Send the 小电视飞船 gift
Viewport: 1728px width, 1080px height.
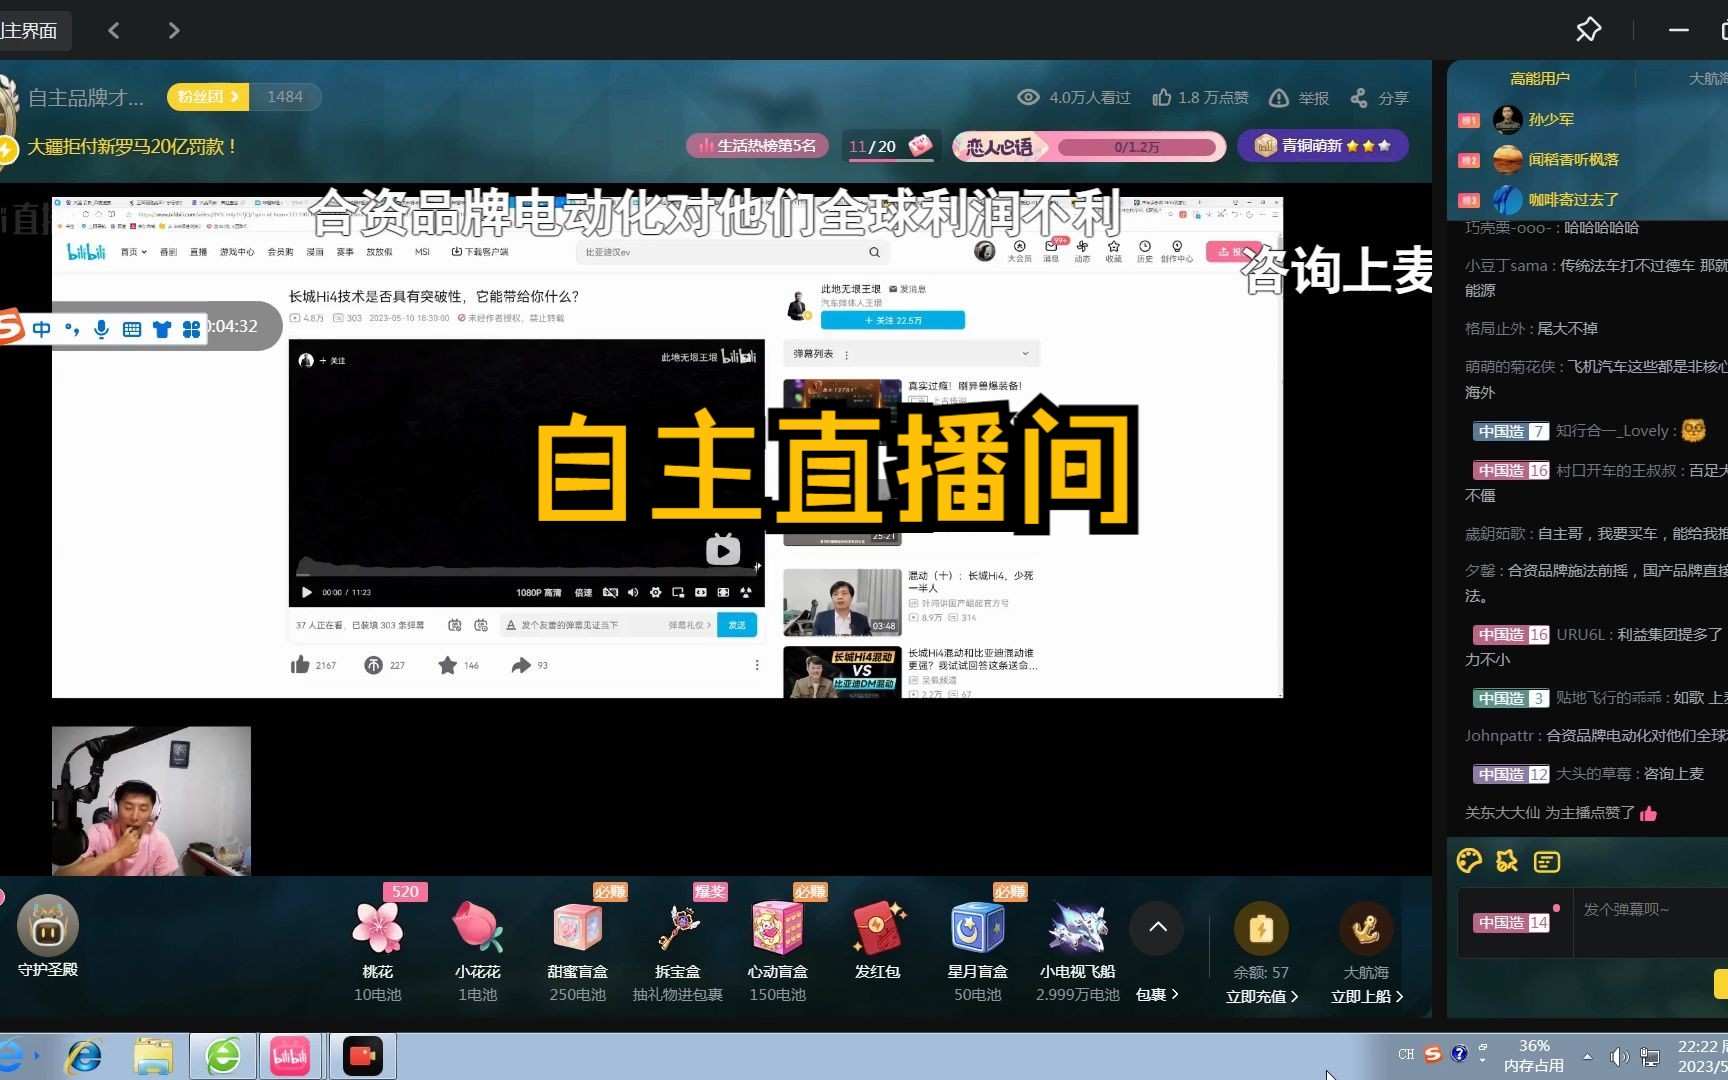point(1078,927)
